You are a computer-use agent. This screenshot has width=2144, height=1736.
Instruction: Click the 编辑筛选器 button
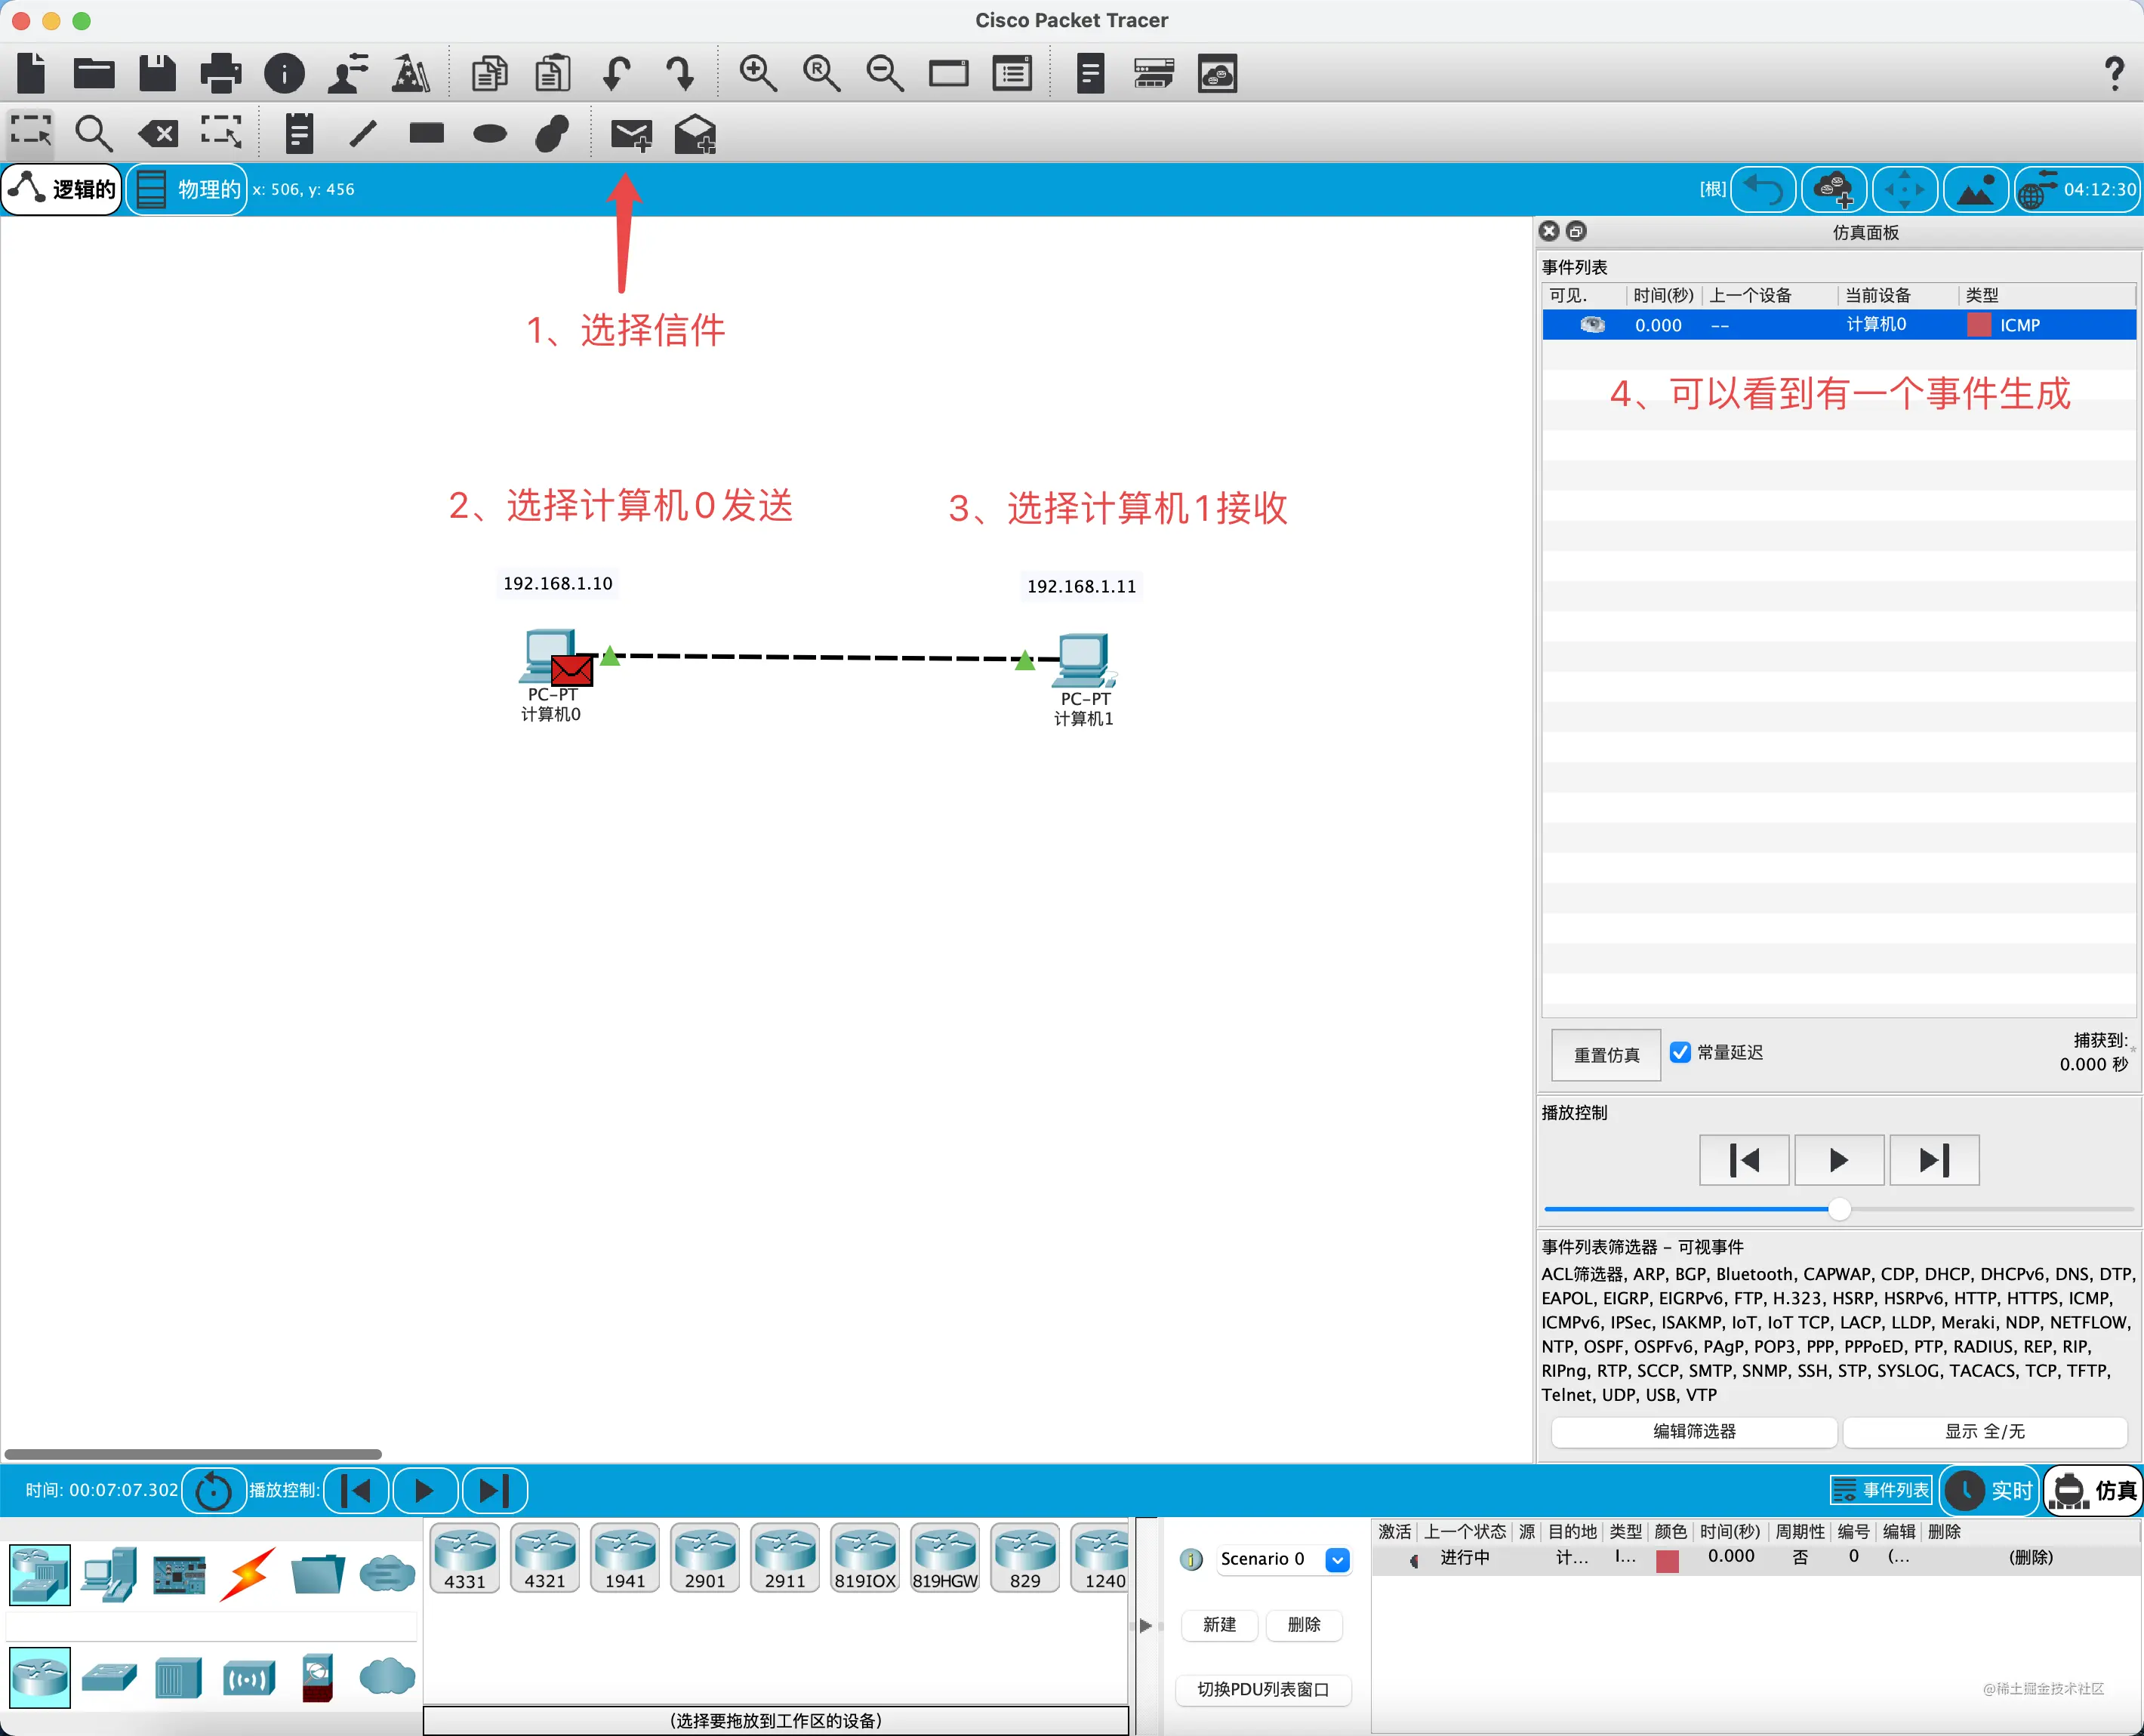tap(1694, 1431)
